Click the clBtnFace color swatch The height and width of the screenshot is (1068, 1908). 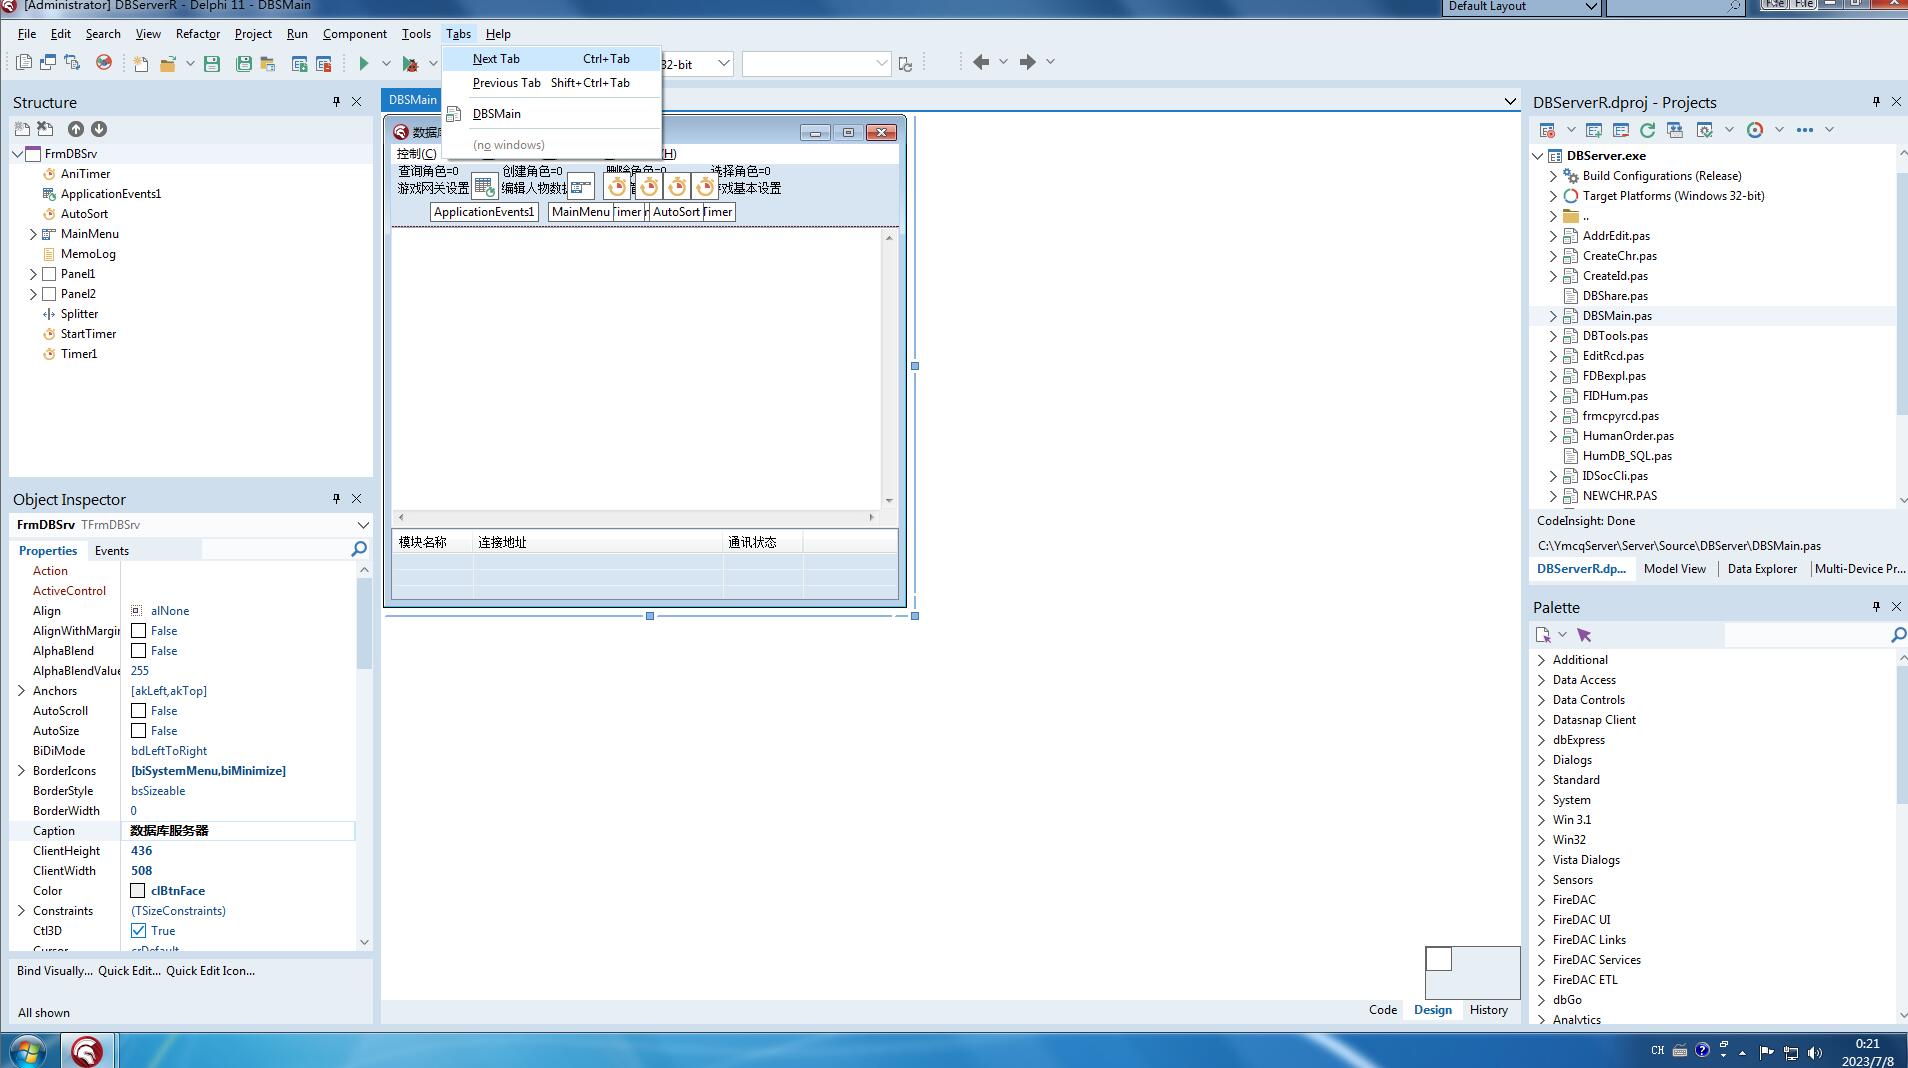(138, 891)
